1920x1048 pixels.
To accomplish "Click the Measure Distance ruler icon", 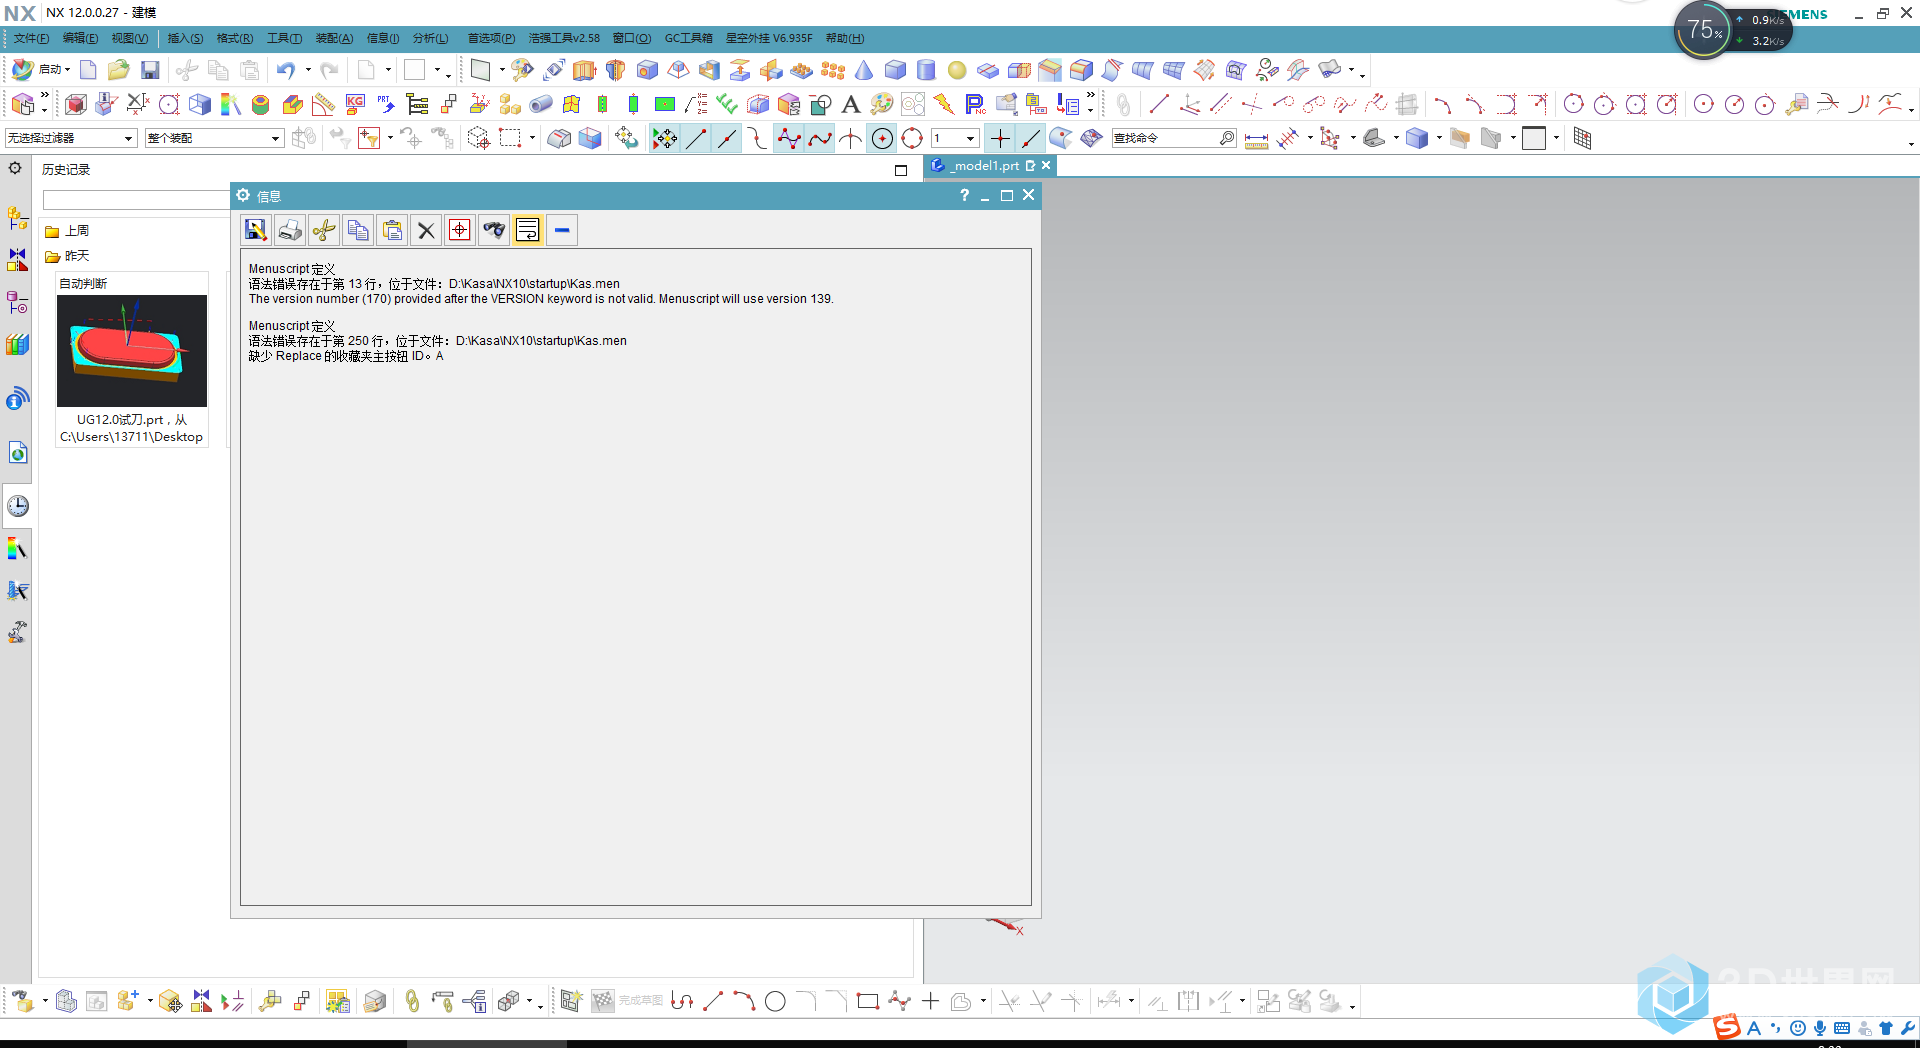I will pos(1256,139).
